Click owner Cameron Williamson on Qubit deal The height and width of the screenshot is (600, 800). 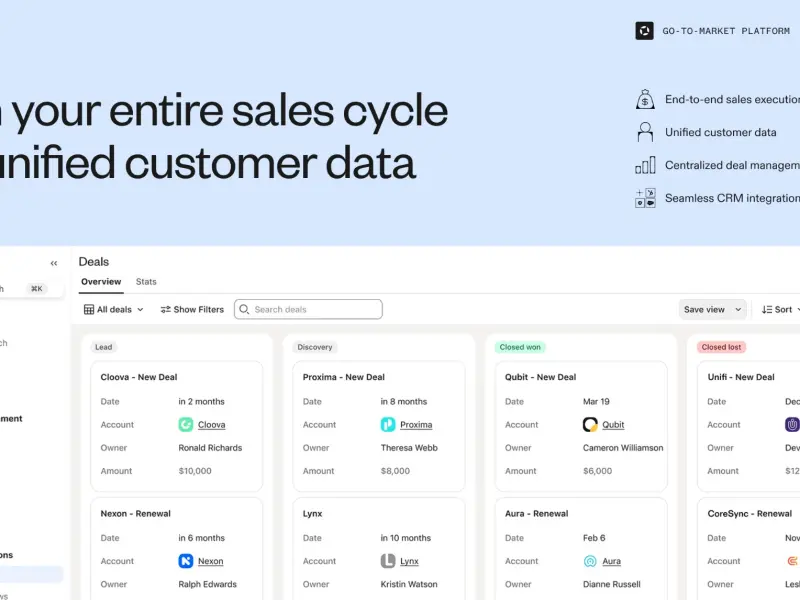click(x=623, y=448)
